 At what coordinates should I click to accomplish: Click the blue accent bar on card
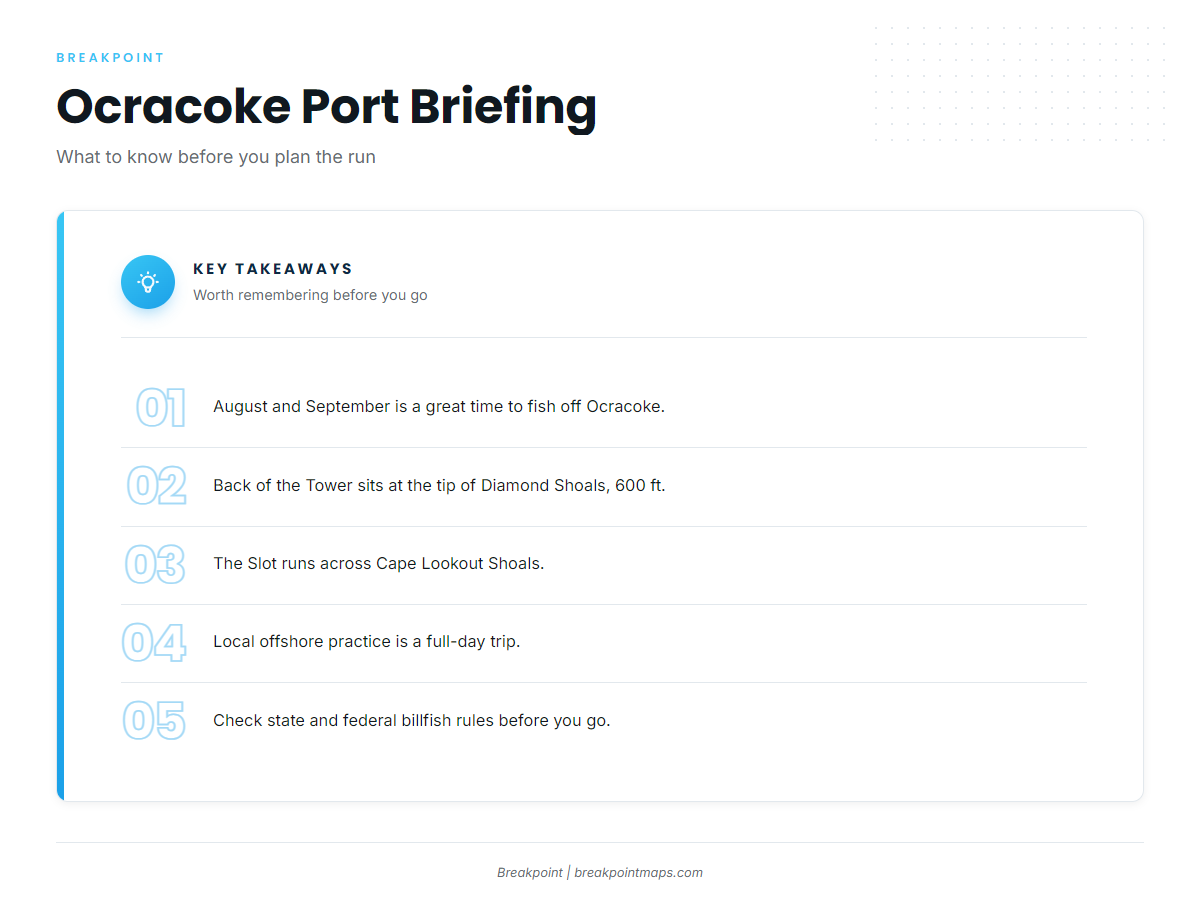tap(60, 506)
